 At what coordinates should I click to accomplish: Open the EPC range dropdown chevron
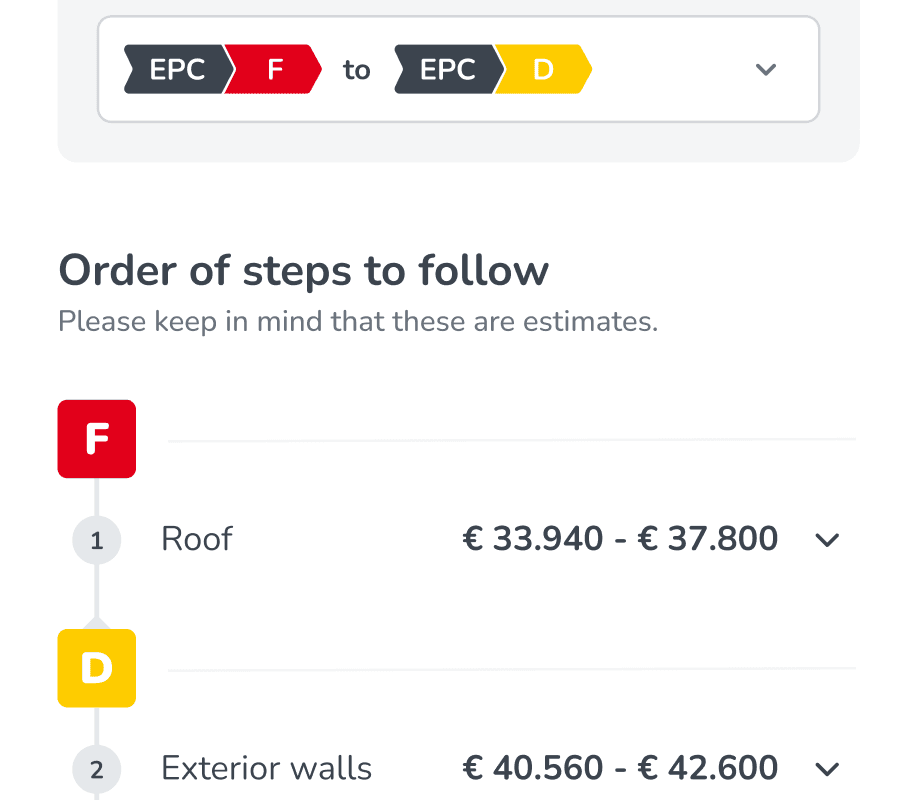[765, 70]
